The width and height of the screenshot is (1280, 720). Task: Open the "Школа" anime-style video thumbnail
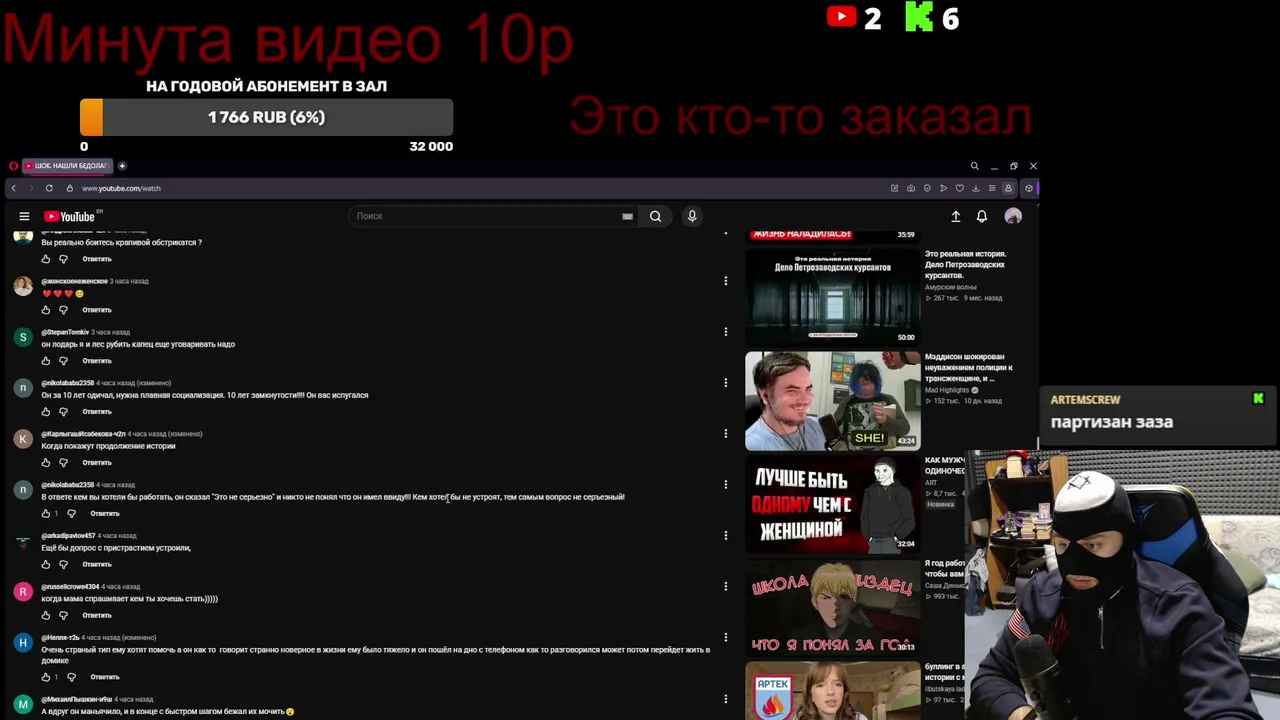click(x=832, y=607)
